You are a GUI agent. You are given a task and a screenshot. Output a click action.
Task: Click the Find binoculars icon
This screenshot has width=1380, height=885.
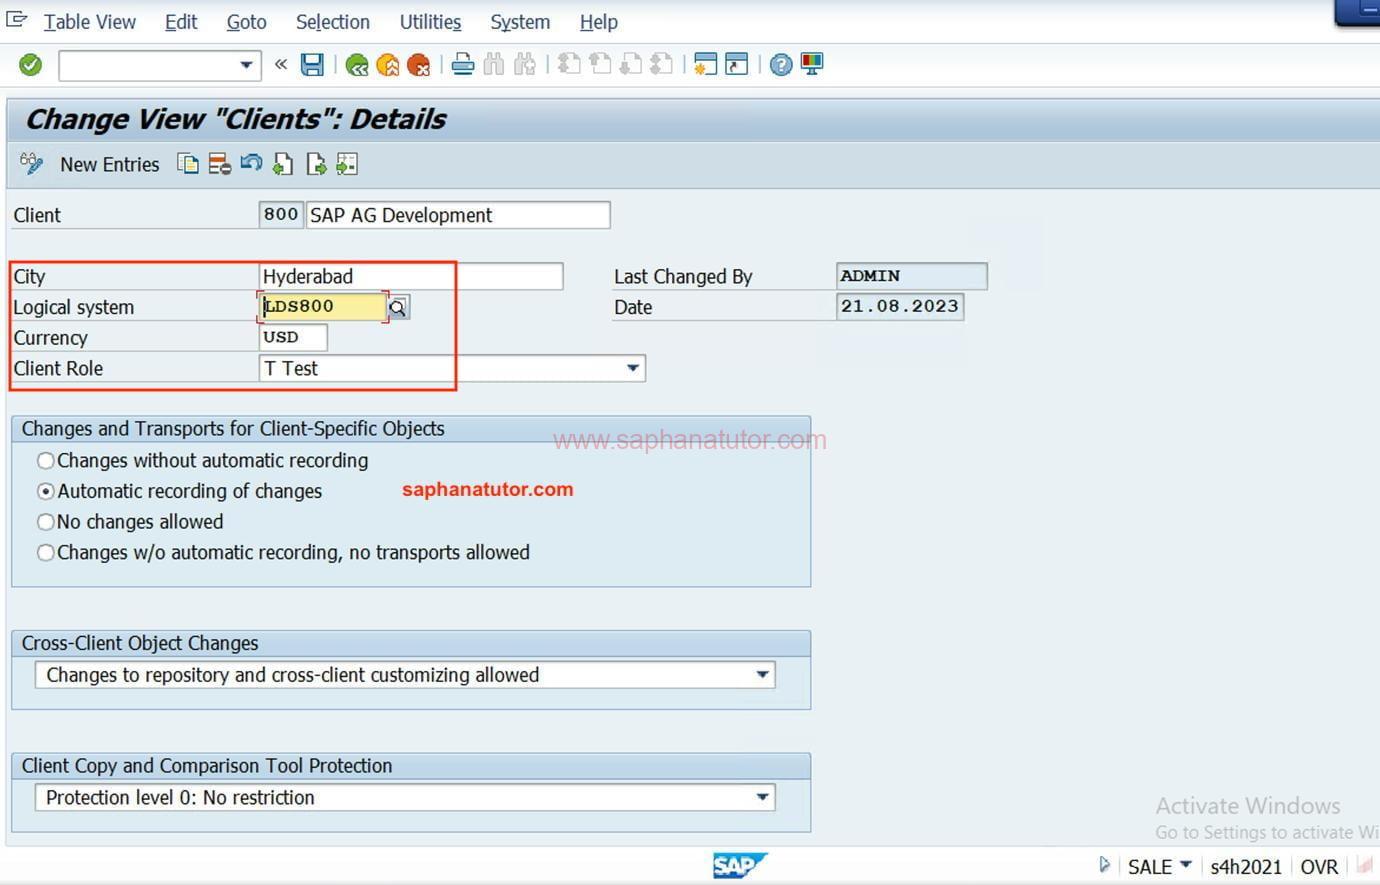pos(494,65)
